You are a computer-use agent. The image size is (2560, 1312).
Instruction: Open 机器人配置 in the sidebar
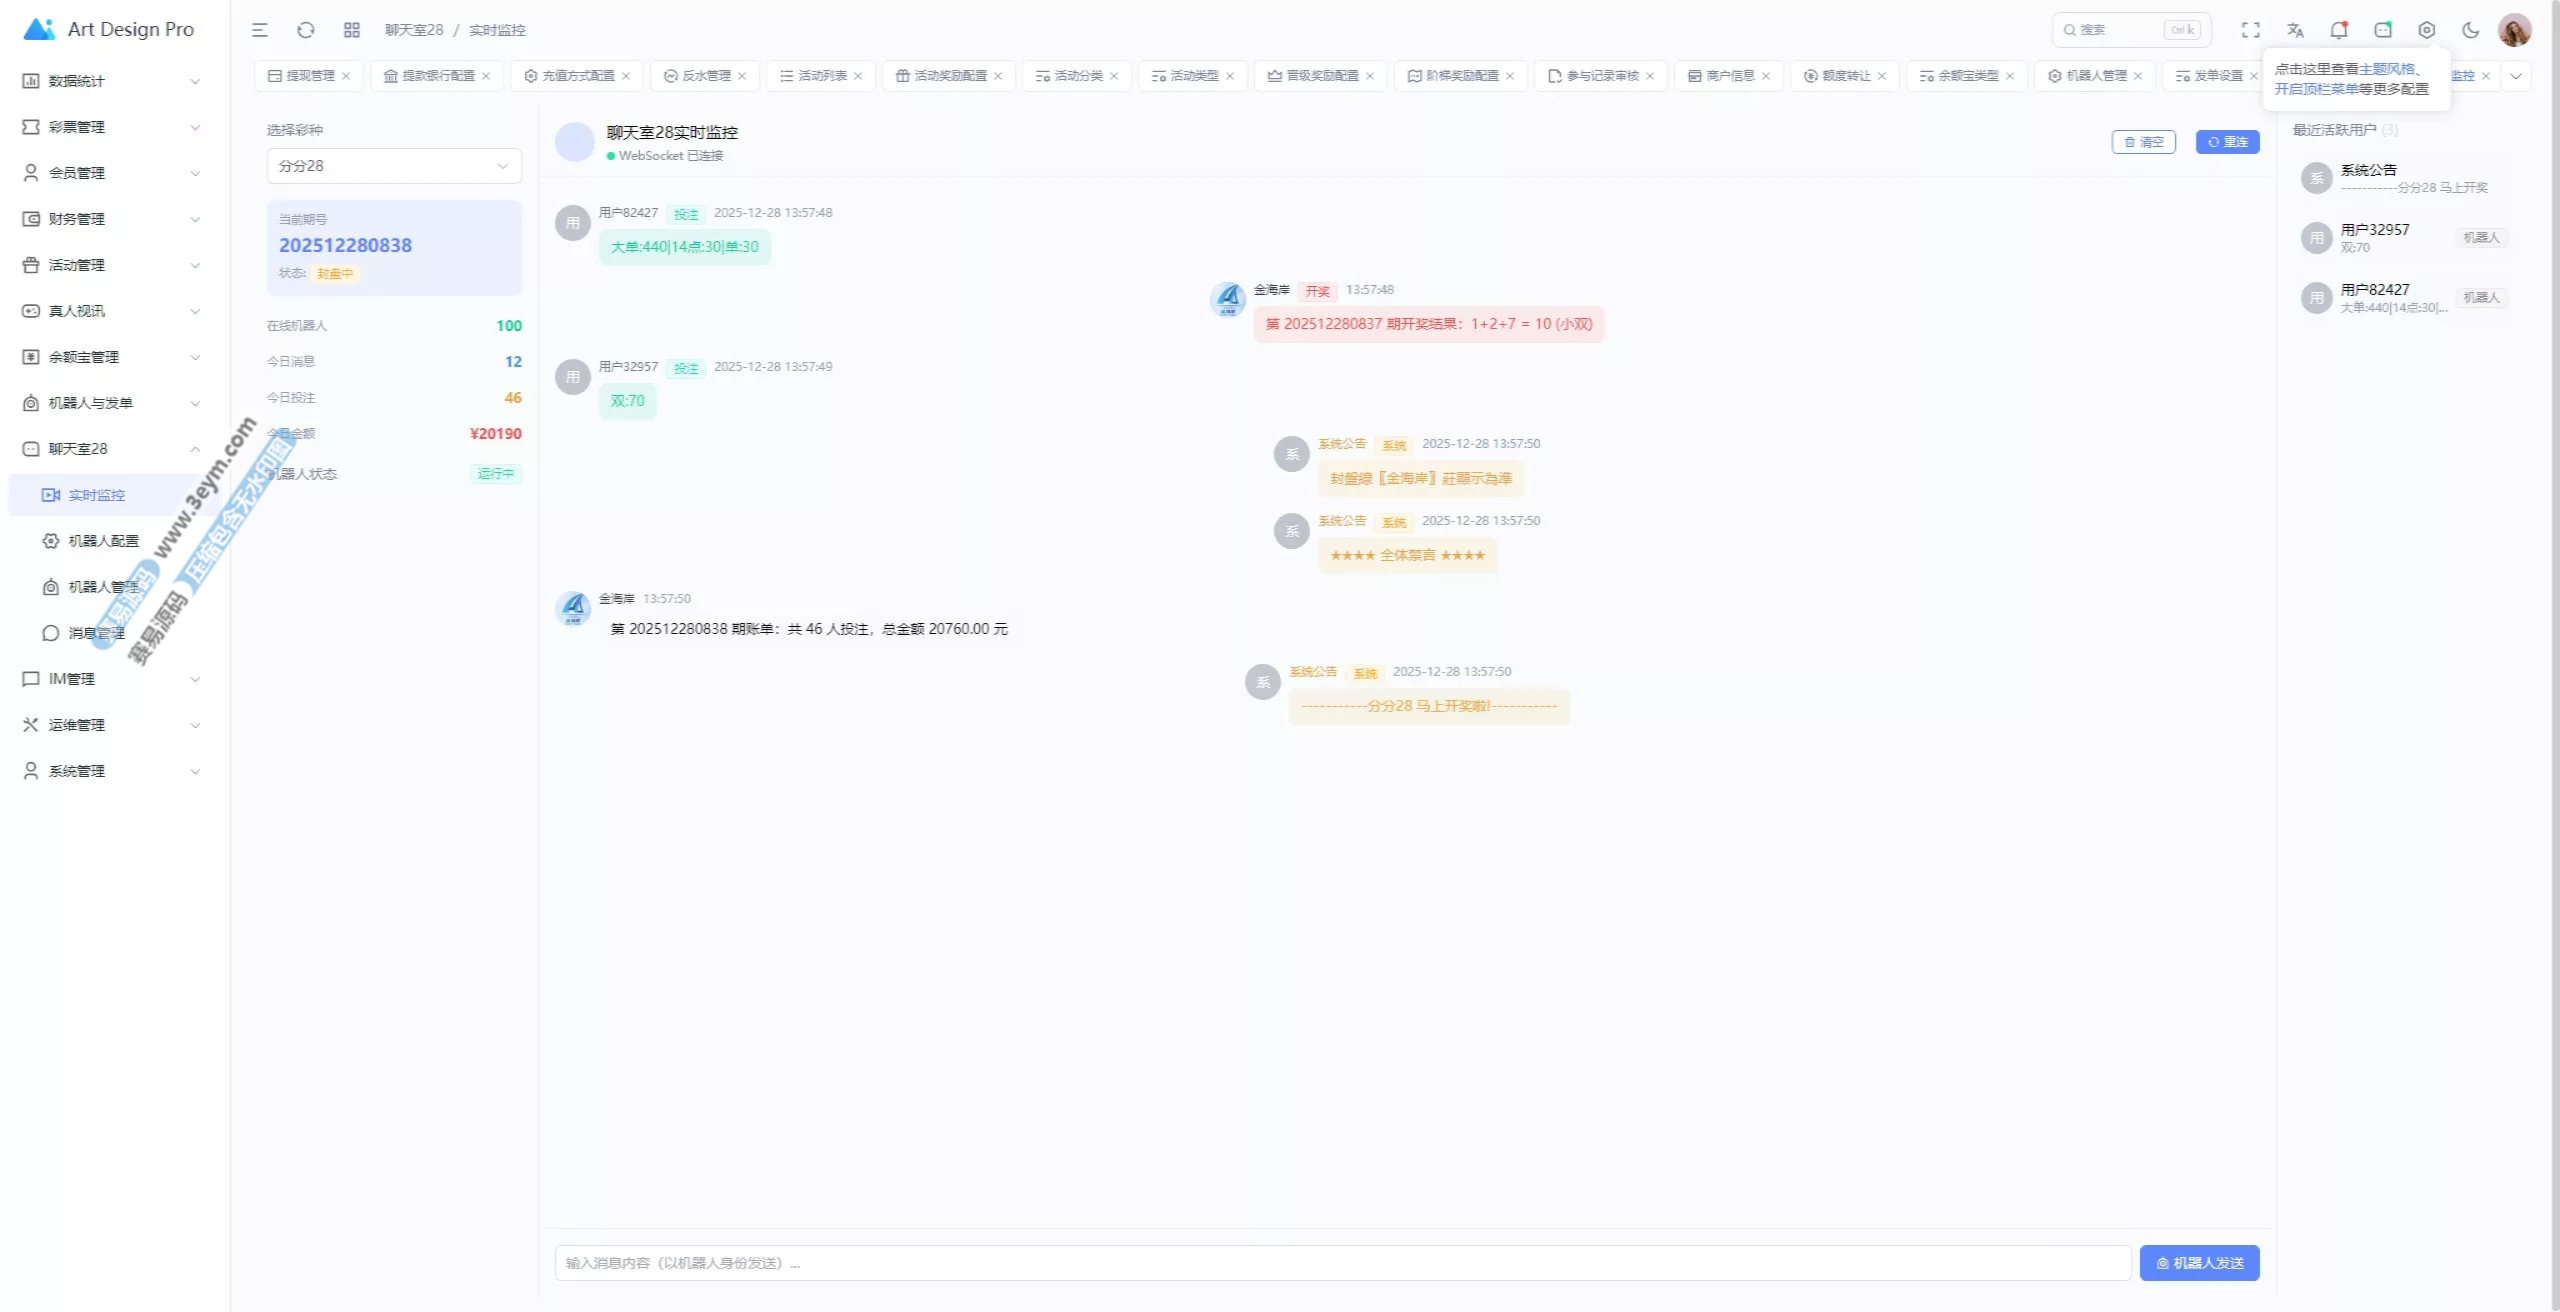point(103,541)
